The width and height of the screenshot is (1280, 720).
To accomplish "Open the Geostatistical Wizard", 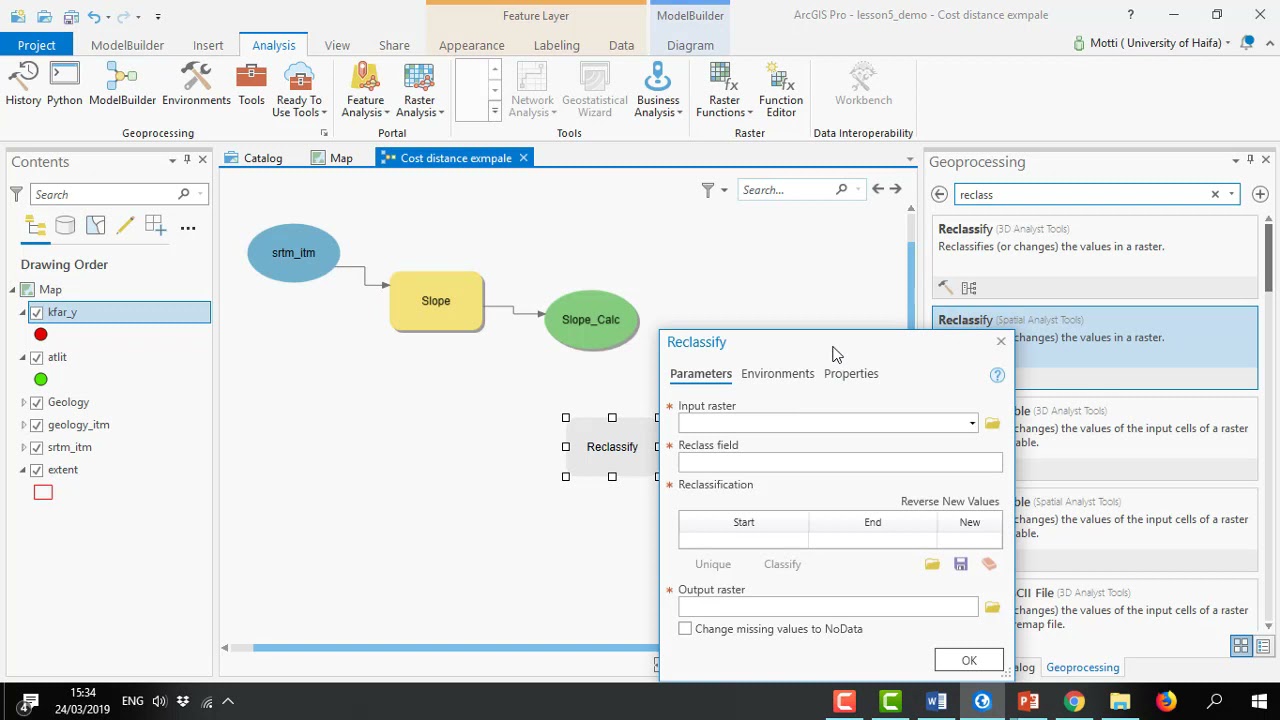I will click(594, 90).
